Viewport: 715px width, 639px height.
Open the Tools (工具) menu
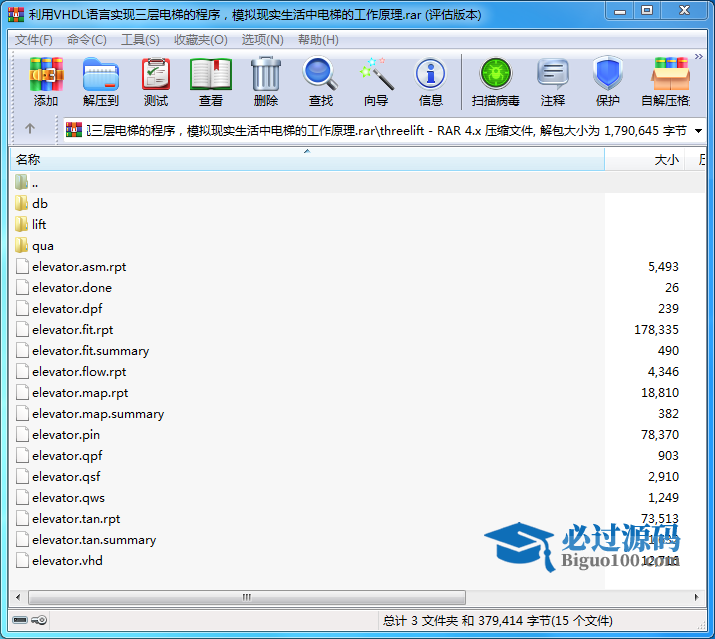pyautogui.click(x=140, y=40)
